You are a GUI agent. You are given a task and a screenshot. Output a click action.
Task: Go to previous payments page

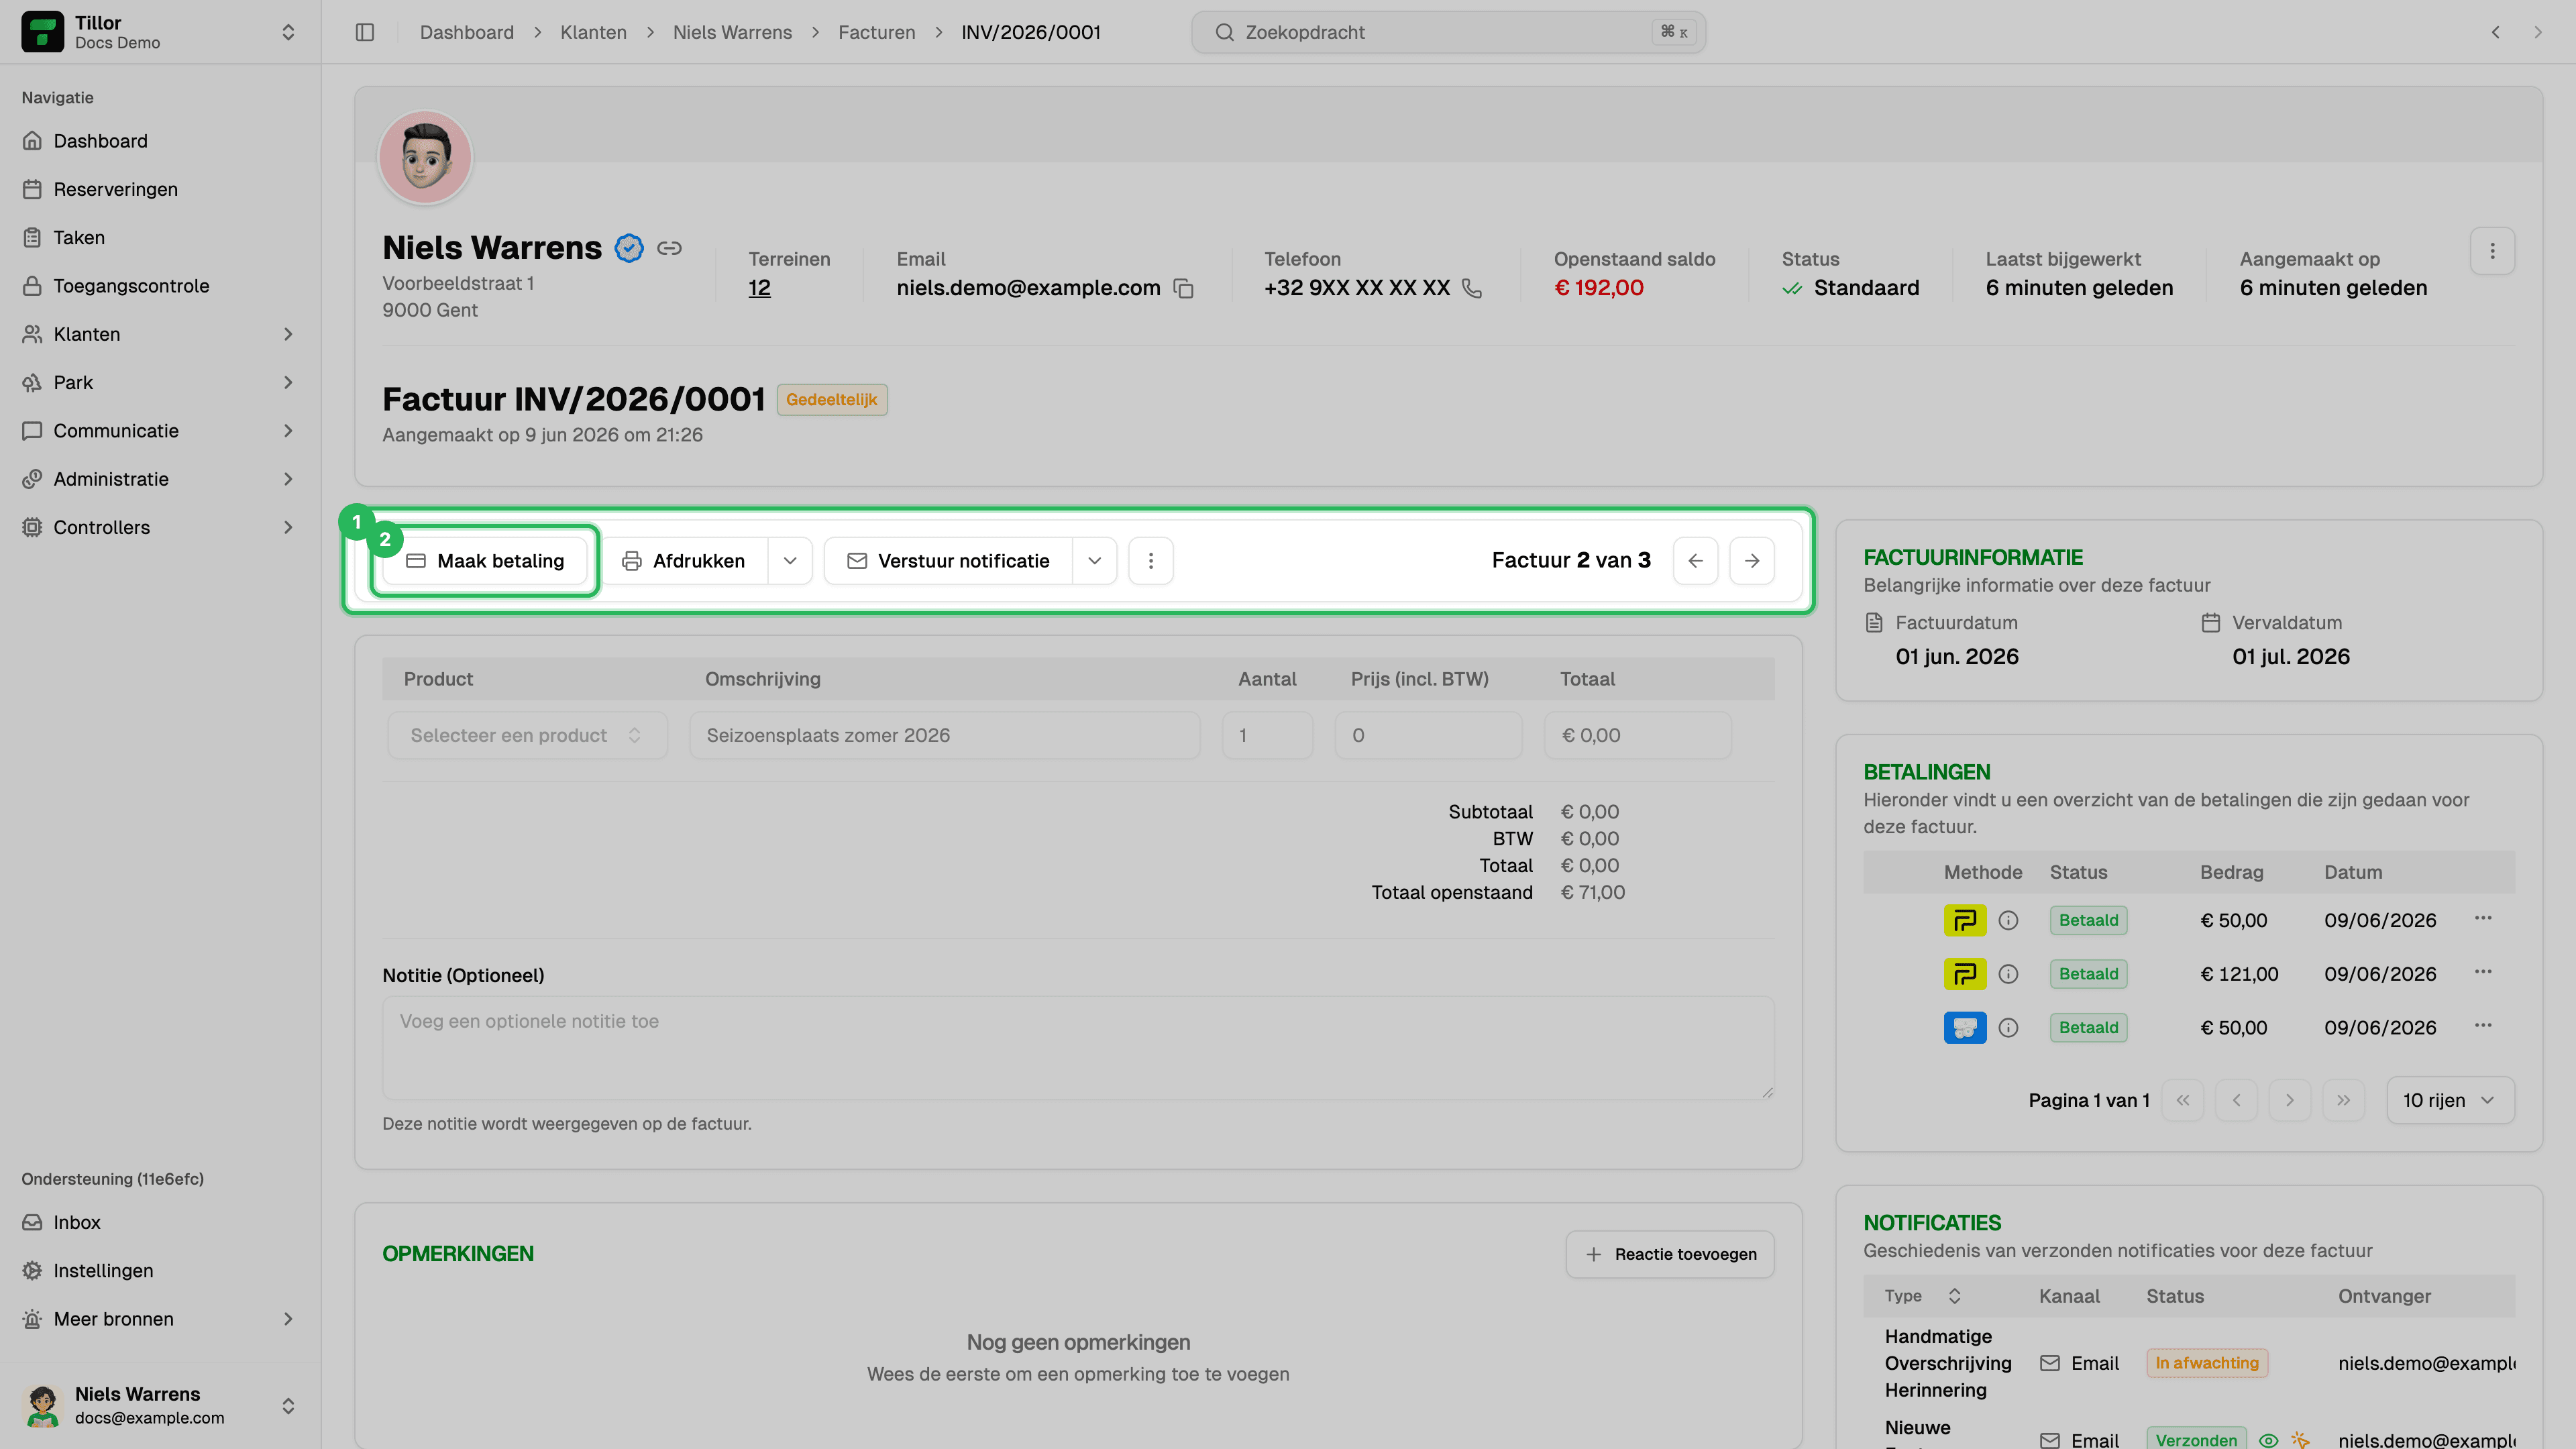[2237, 1100]
